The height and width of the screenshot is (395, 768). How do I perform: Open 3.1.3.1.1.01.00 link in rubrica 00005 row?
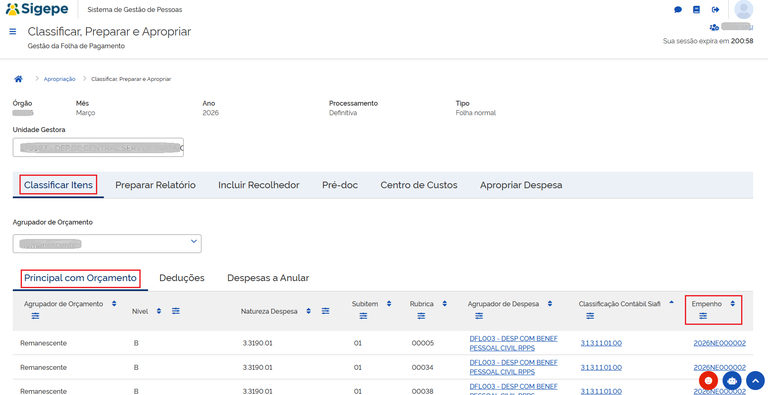click(601, 343)
